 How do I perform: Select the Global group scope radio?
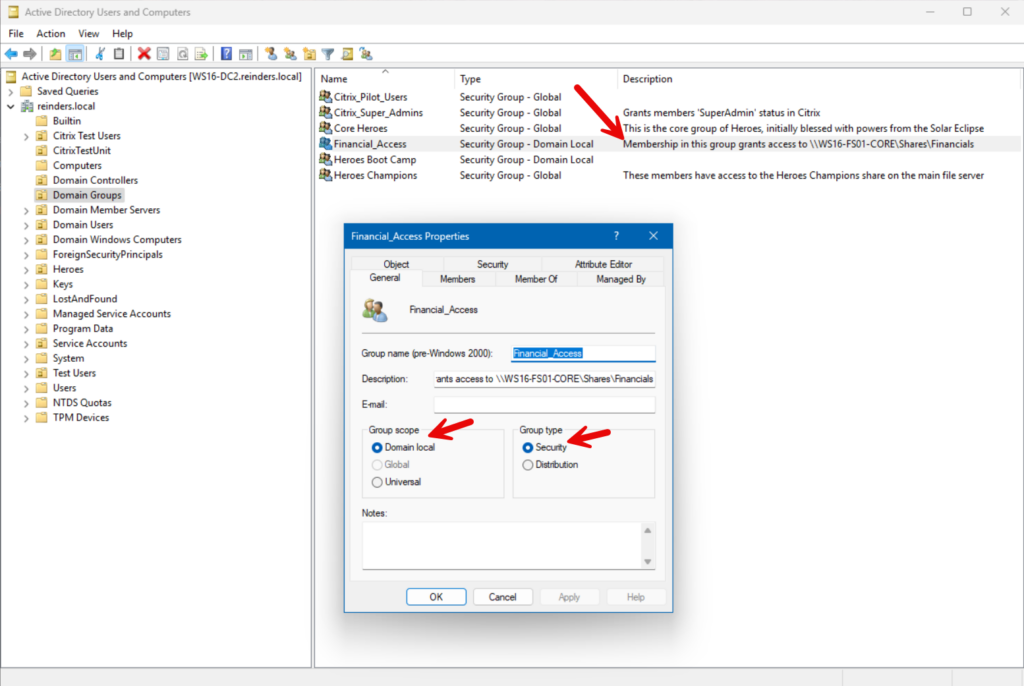tap(377, 465)
